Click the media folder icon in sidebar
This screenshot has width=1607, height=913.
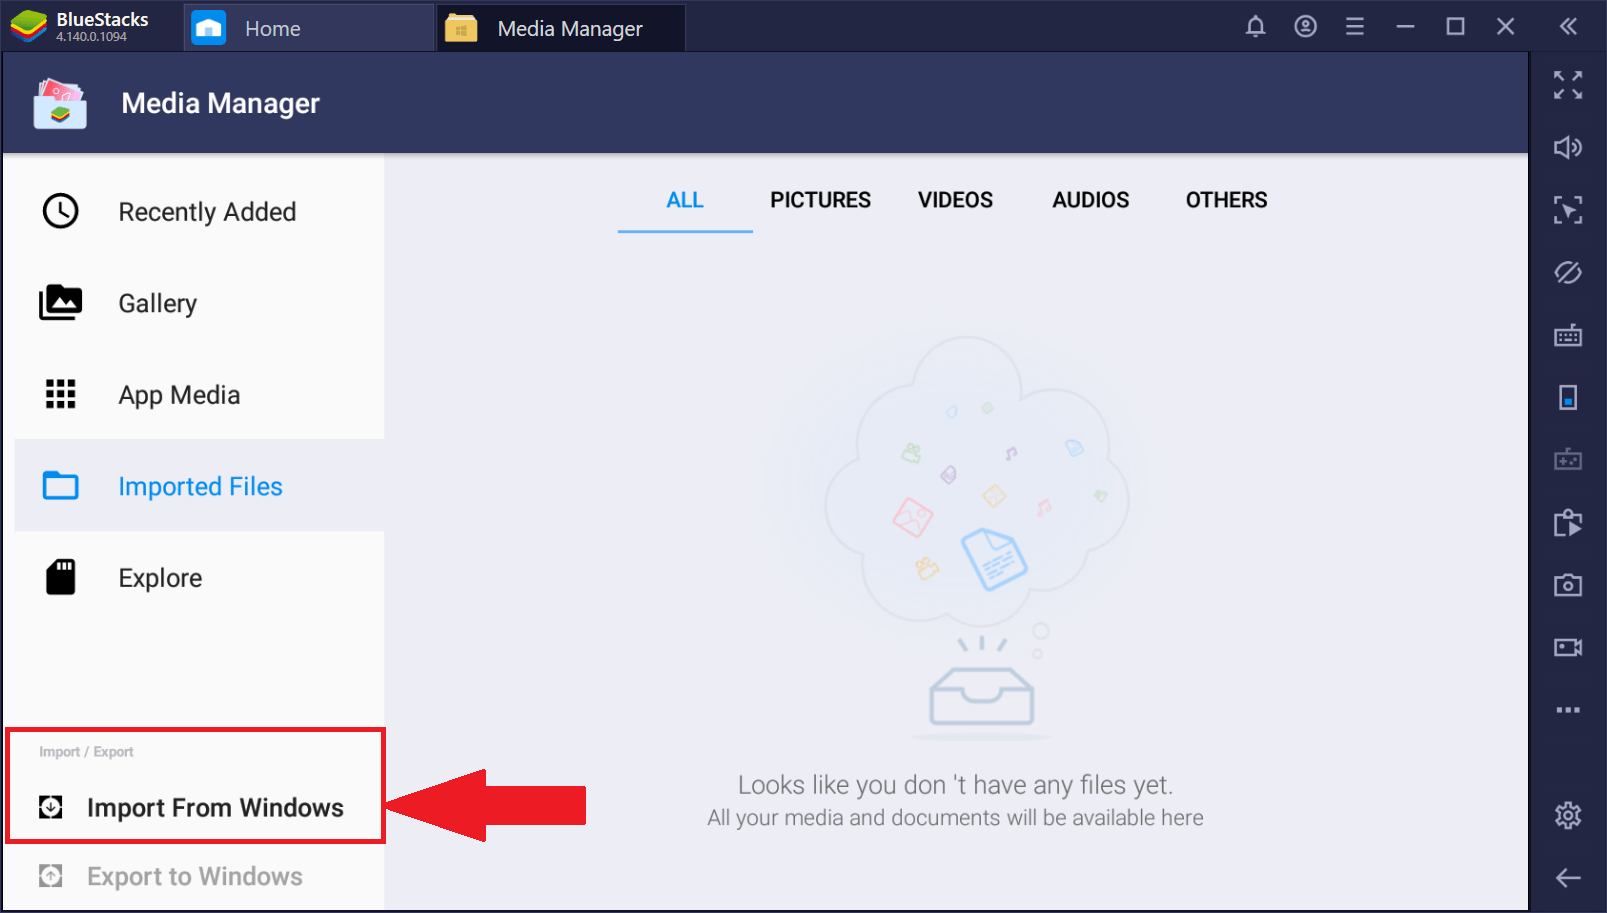[1568, 522]
